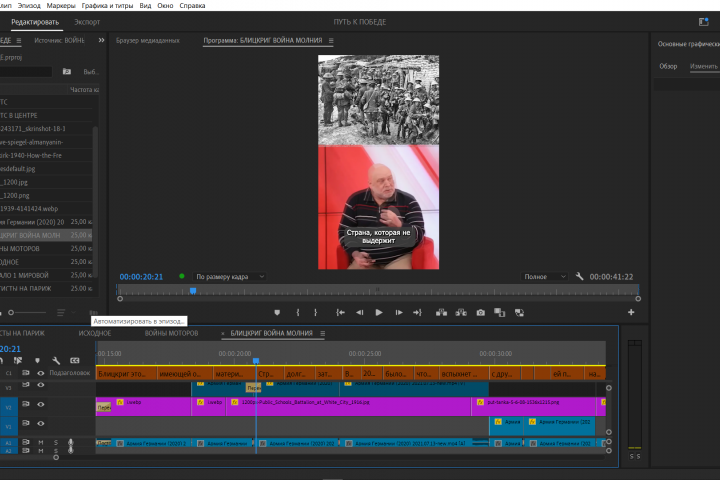Switch to the Экспорт workspace tab

(87, 22)
